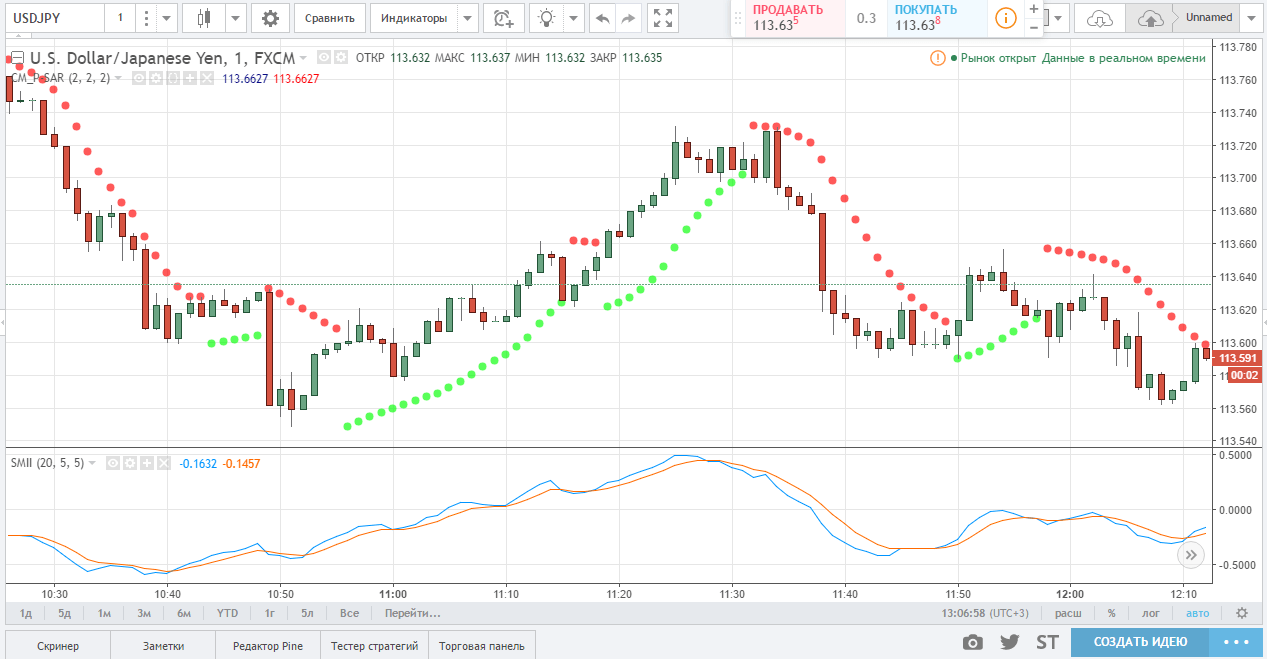Viewport: 1267px width, 659px height.
Task: Click the undo arrow in the toolbar
Action: point(602,18)
